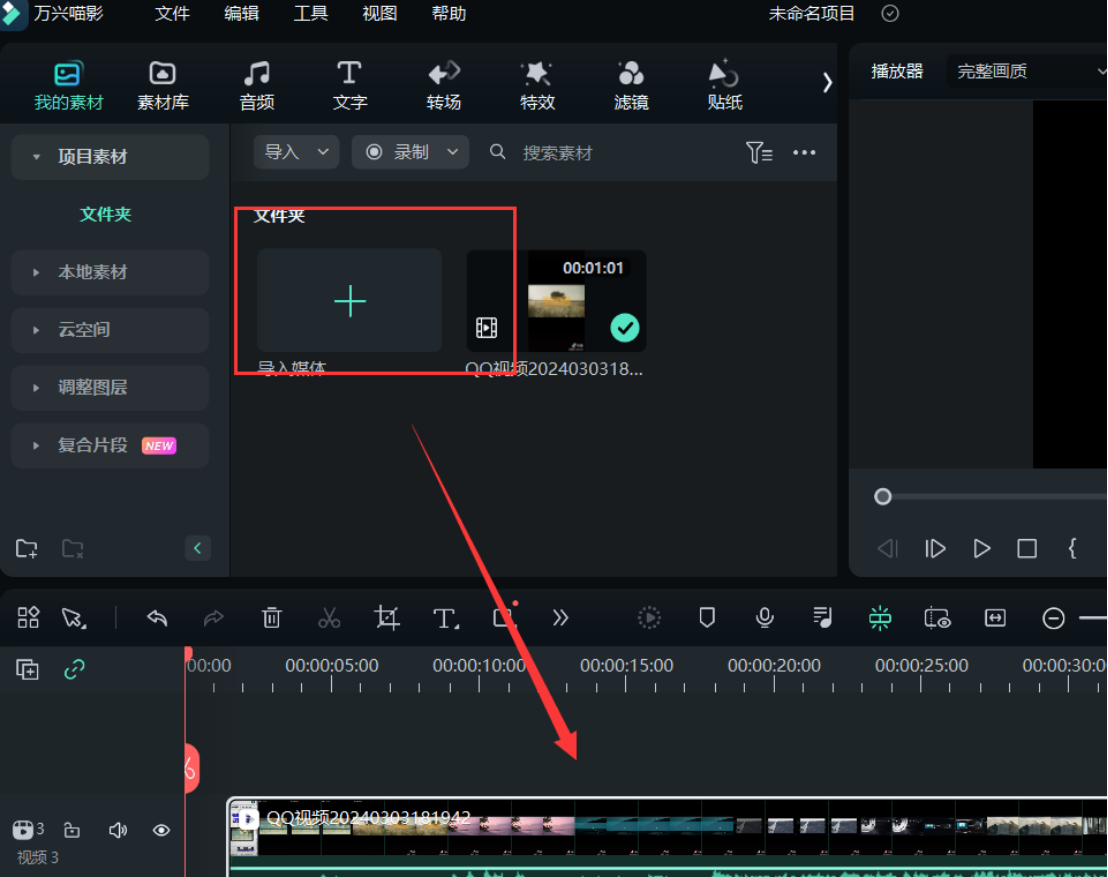This screenshot has width=1108, height=877.
Task: Click the delete trash icon in timeline toolbar
Action: [271, 618]
